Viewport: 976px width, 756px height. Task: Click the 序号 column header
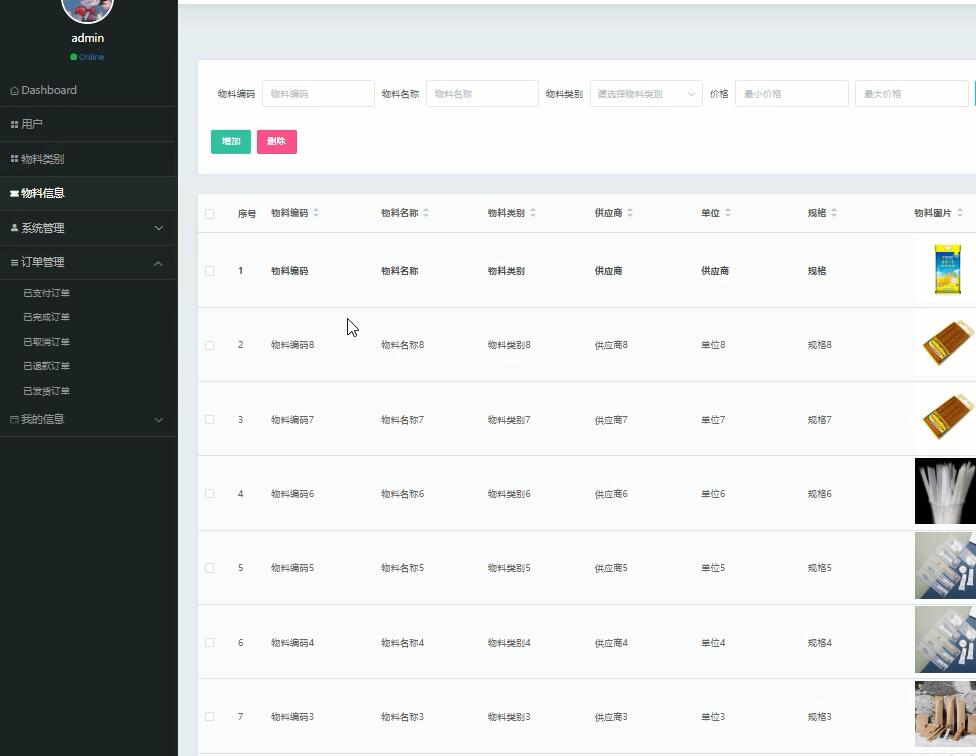click(247, 214)
